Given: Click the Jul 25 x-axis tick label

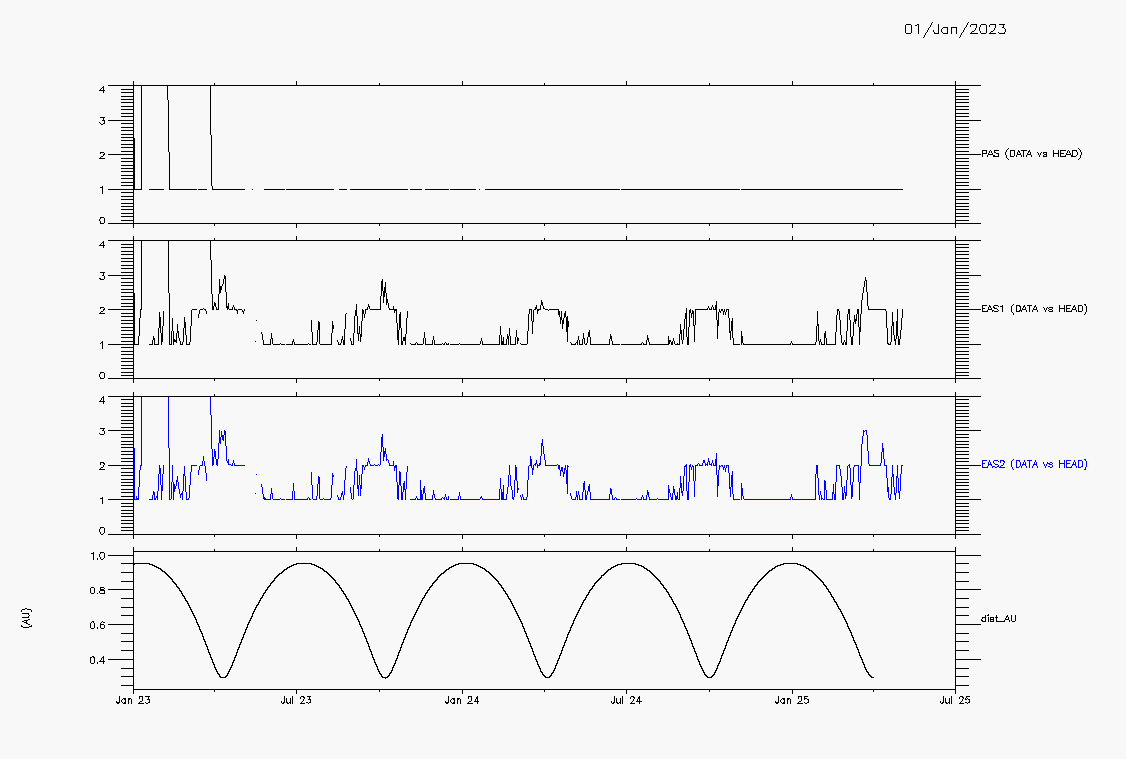Looking at the screenshot, I should (x=955, y=700).
